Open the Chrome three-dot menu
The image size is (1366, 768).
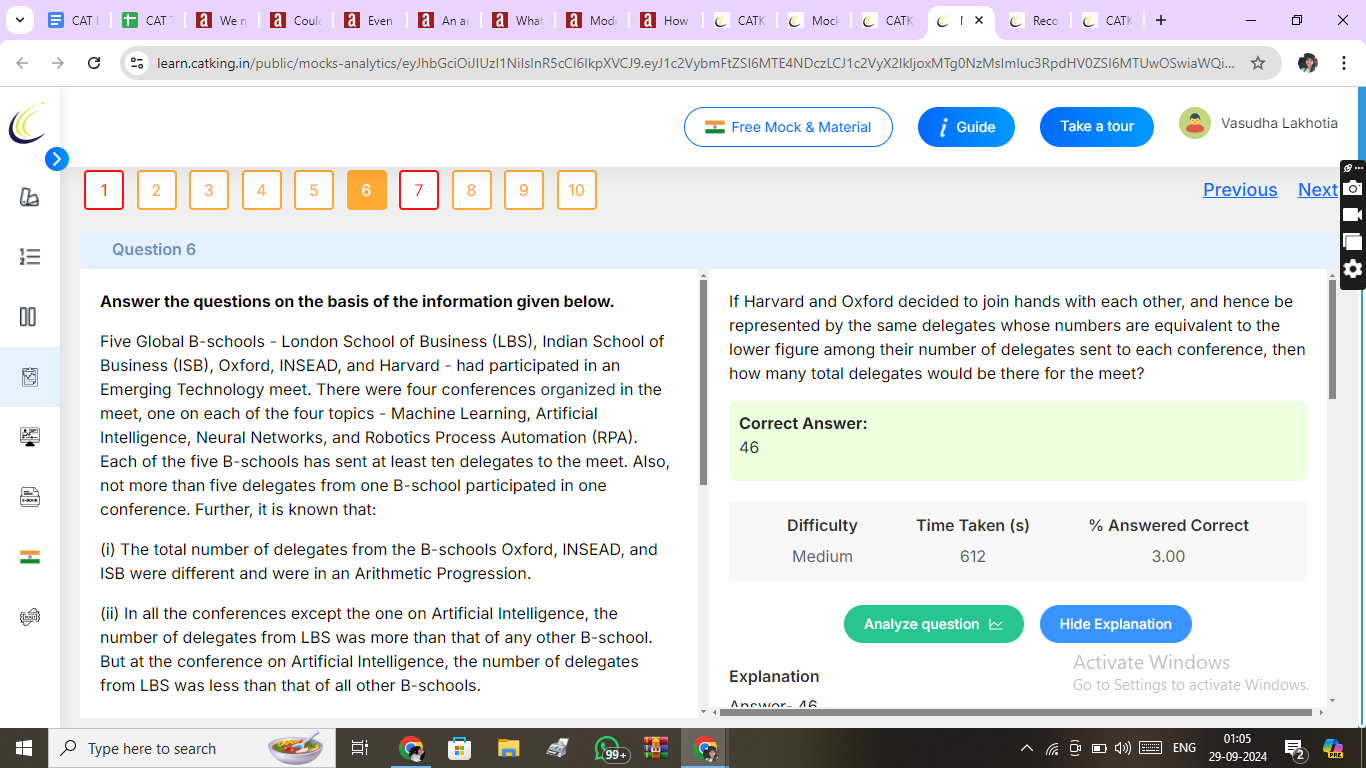[1346, 63]
